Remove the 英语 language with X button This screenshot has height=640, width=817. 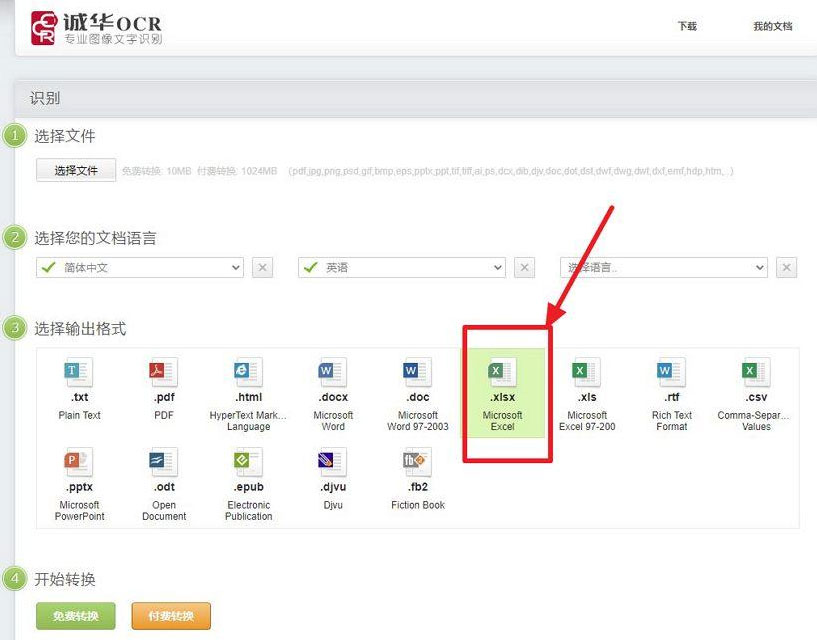pos(524,268)
